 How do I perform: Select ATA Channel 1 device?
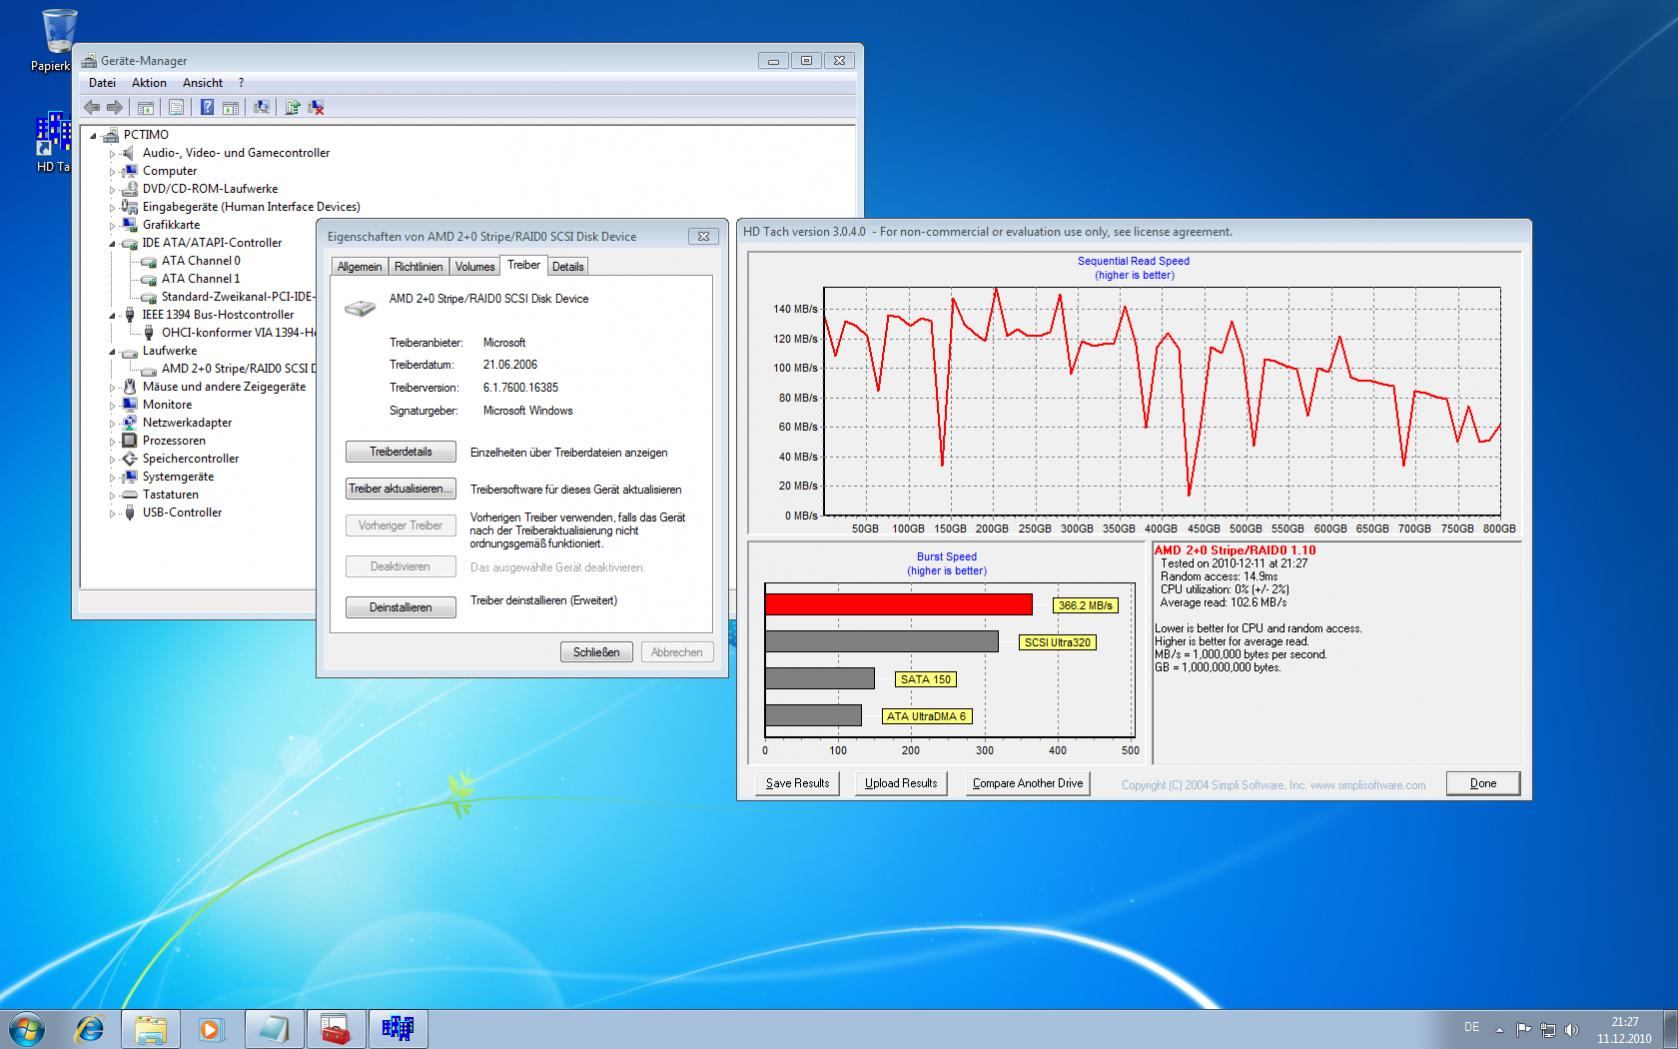(x=200, y=278)
